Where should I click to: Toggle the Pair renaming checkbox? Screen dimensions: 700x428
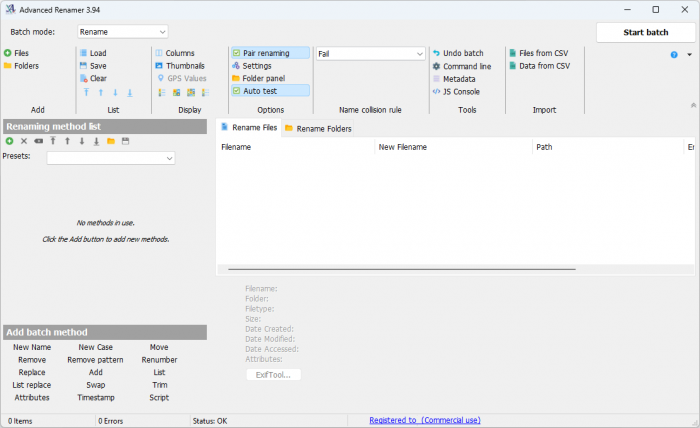(236, 53)
